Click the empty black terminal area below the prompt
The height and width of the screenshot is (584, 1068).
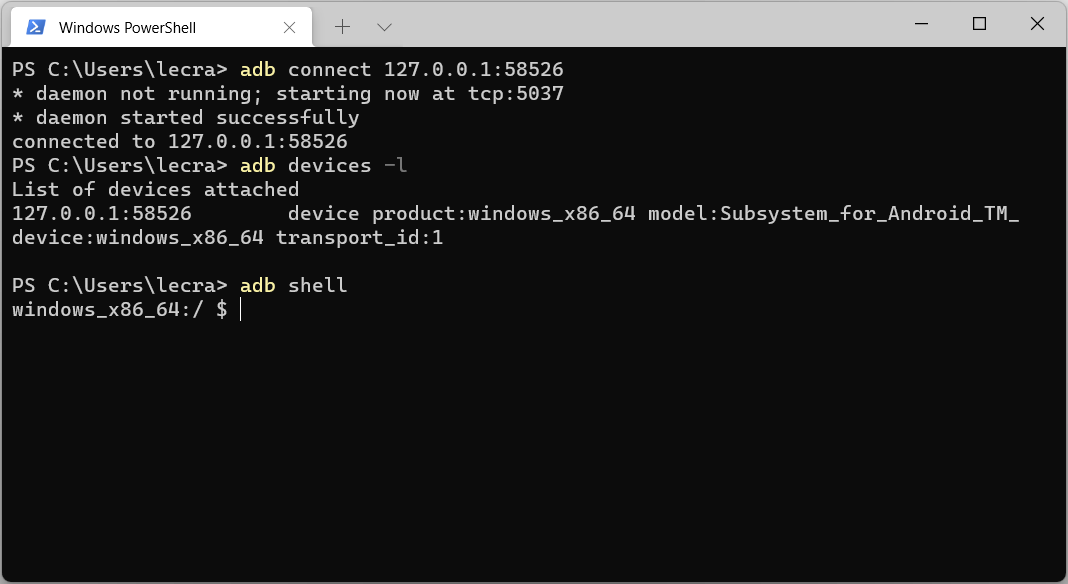pos(534,450)
